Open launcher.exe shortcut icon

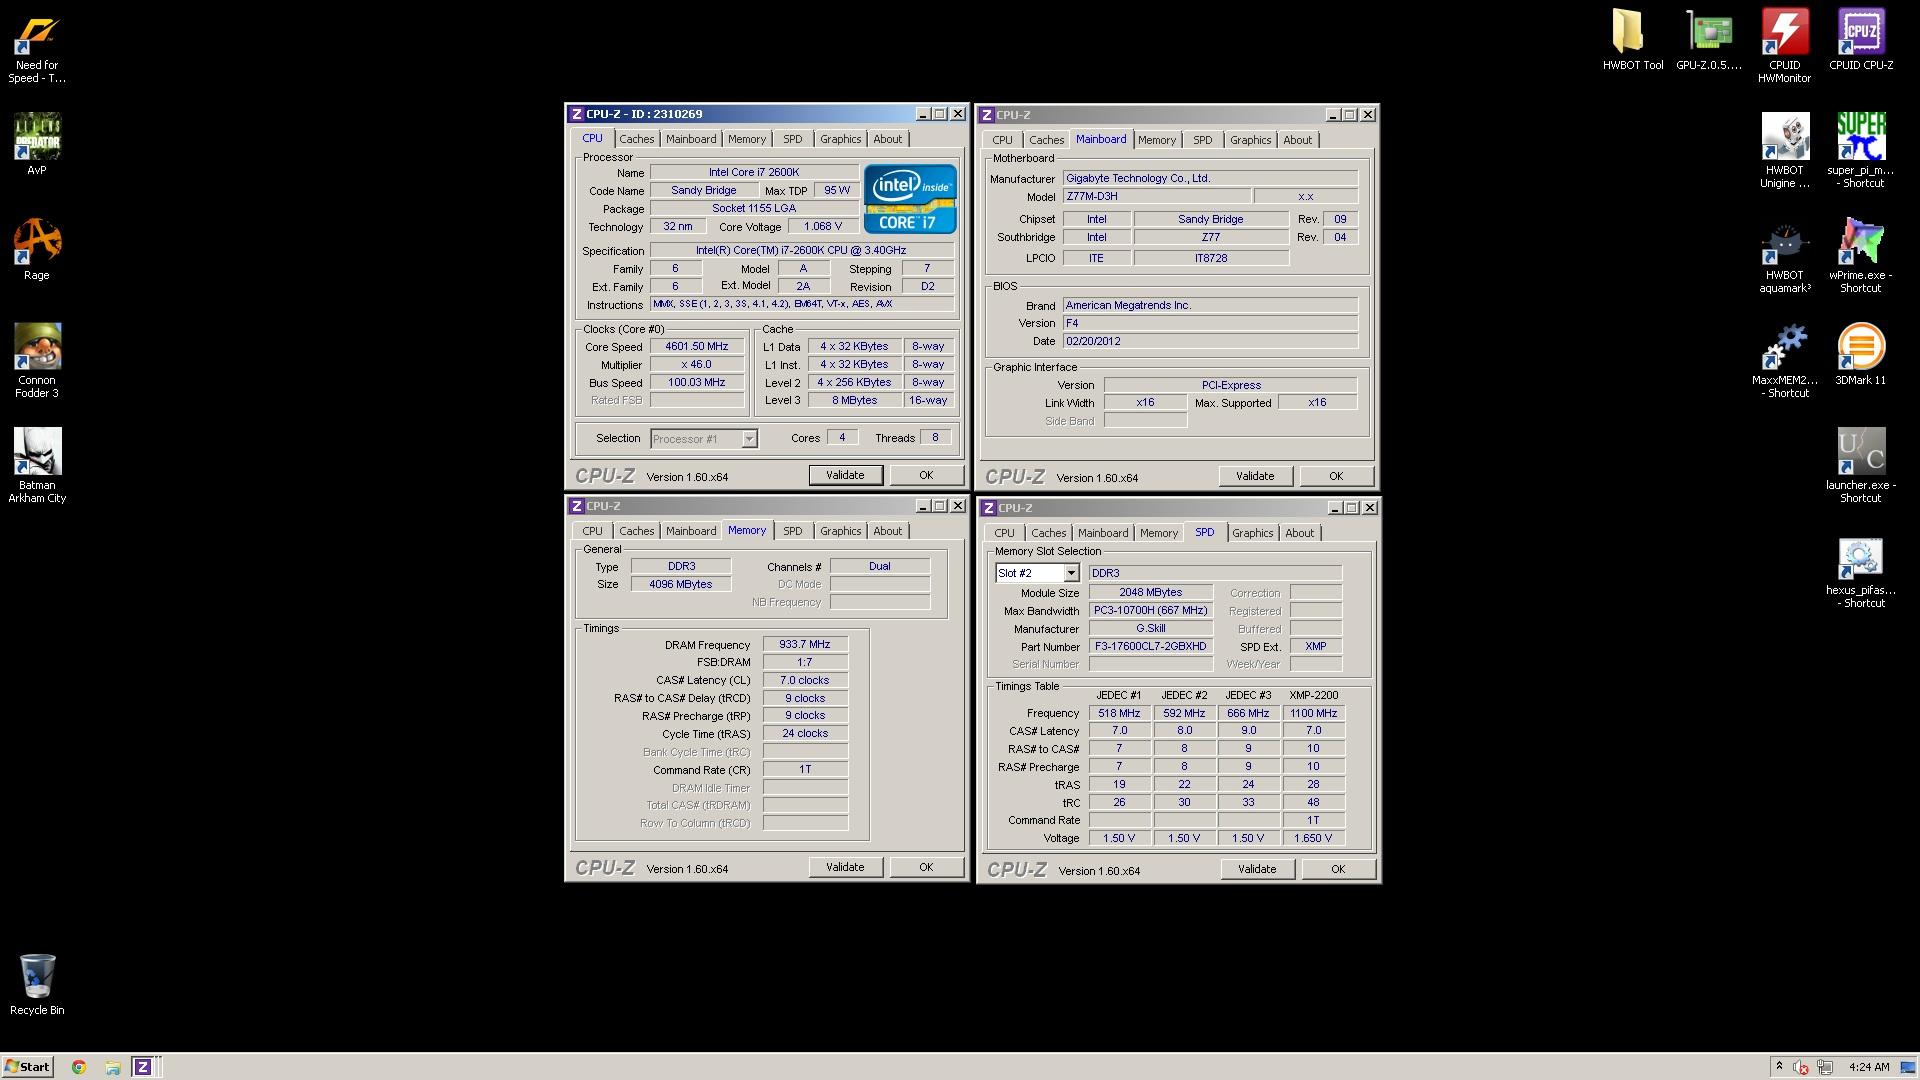click(1861, 466)
